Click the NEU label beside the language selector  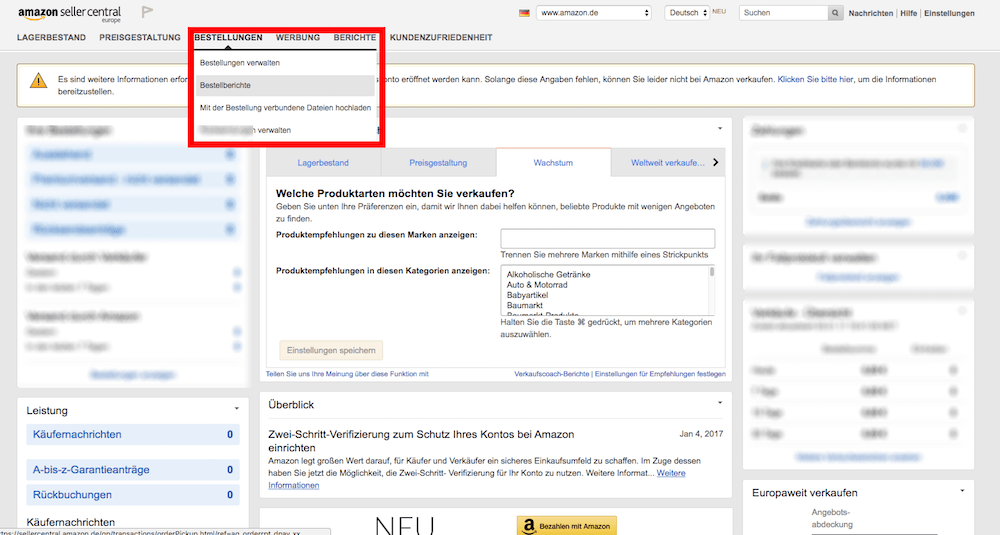coord(719,11)
